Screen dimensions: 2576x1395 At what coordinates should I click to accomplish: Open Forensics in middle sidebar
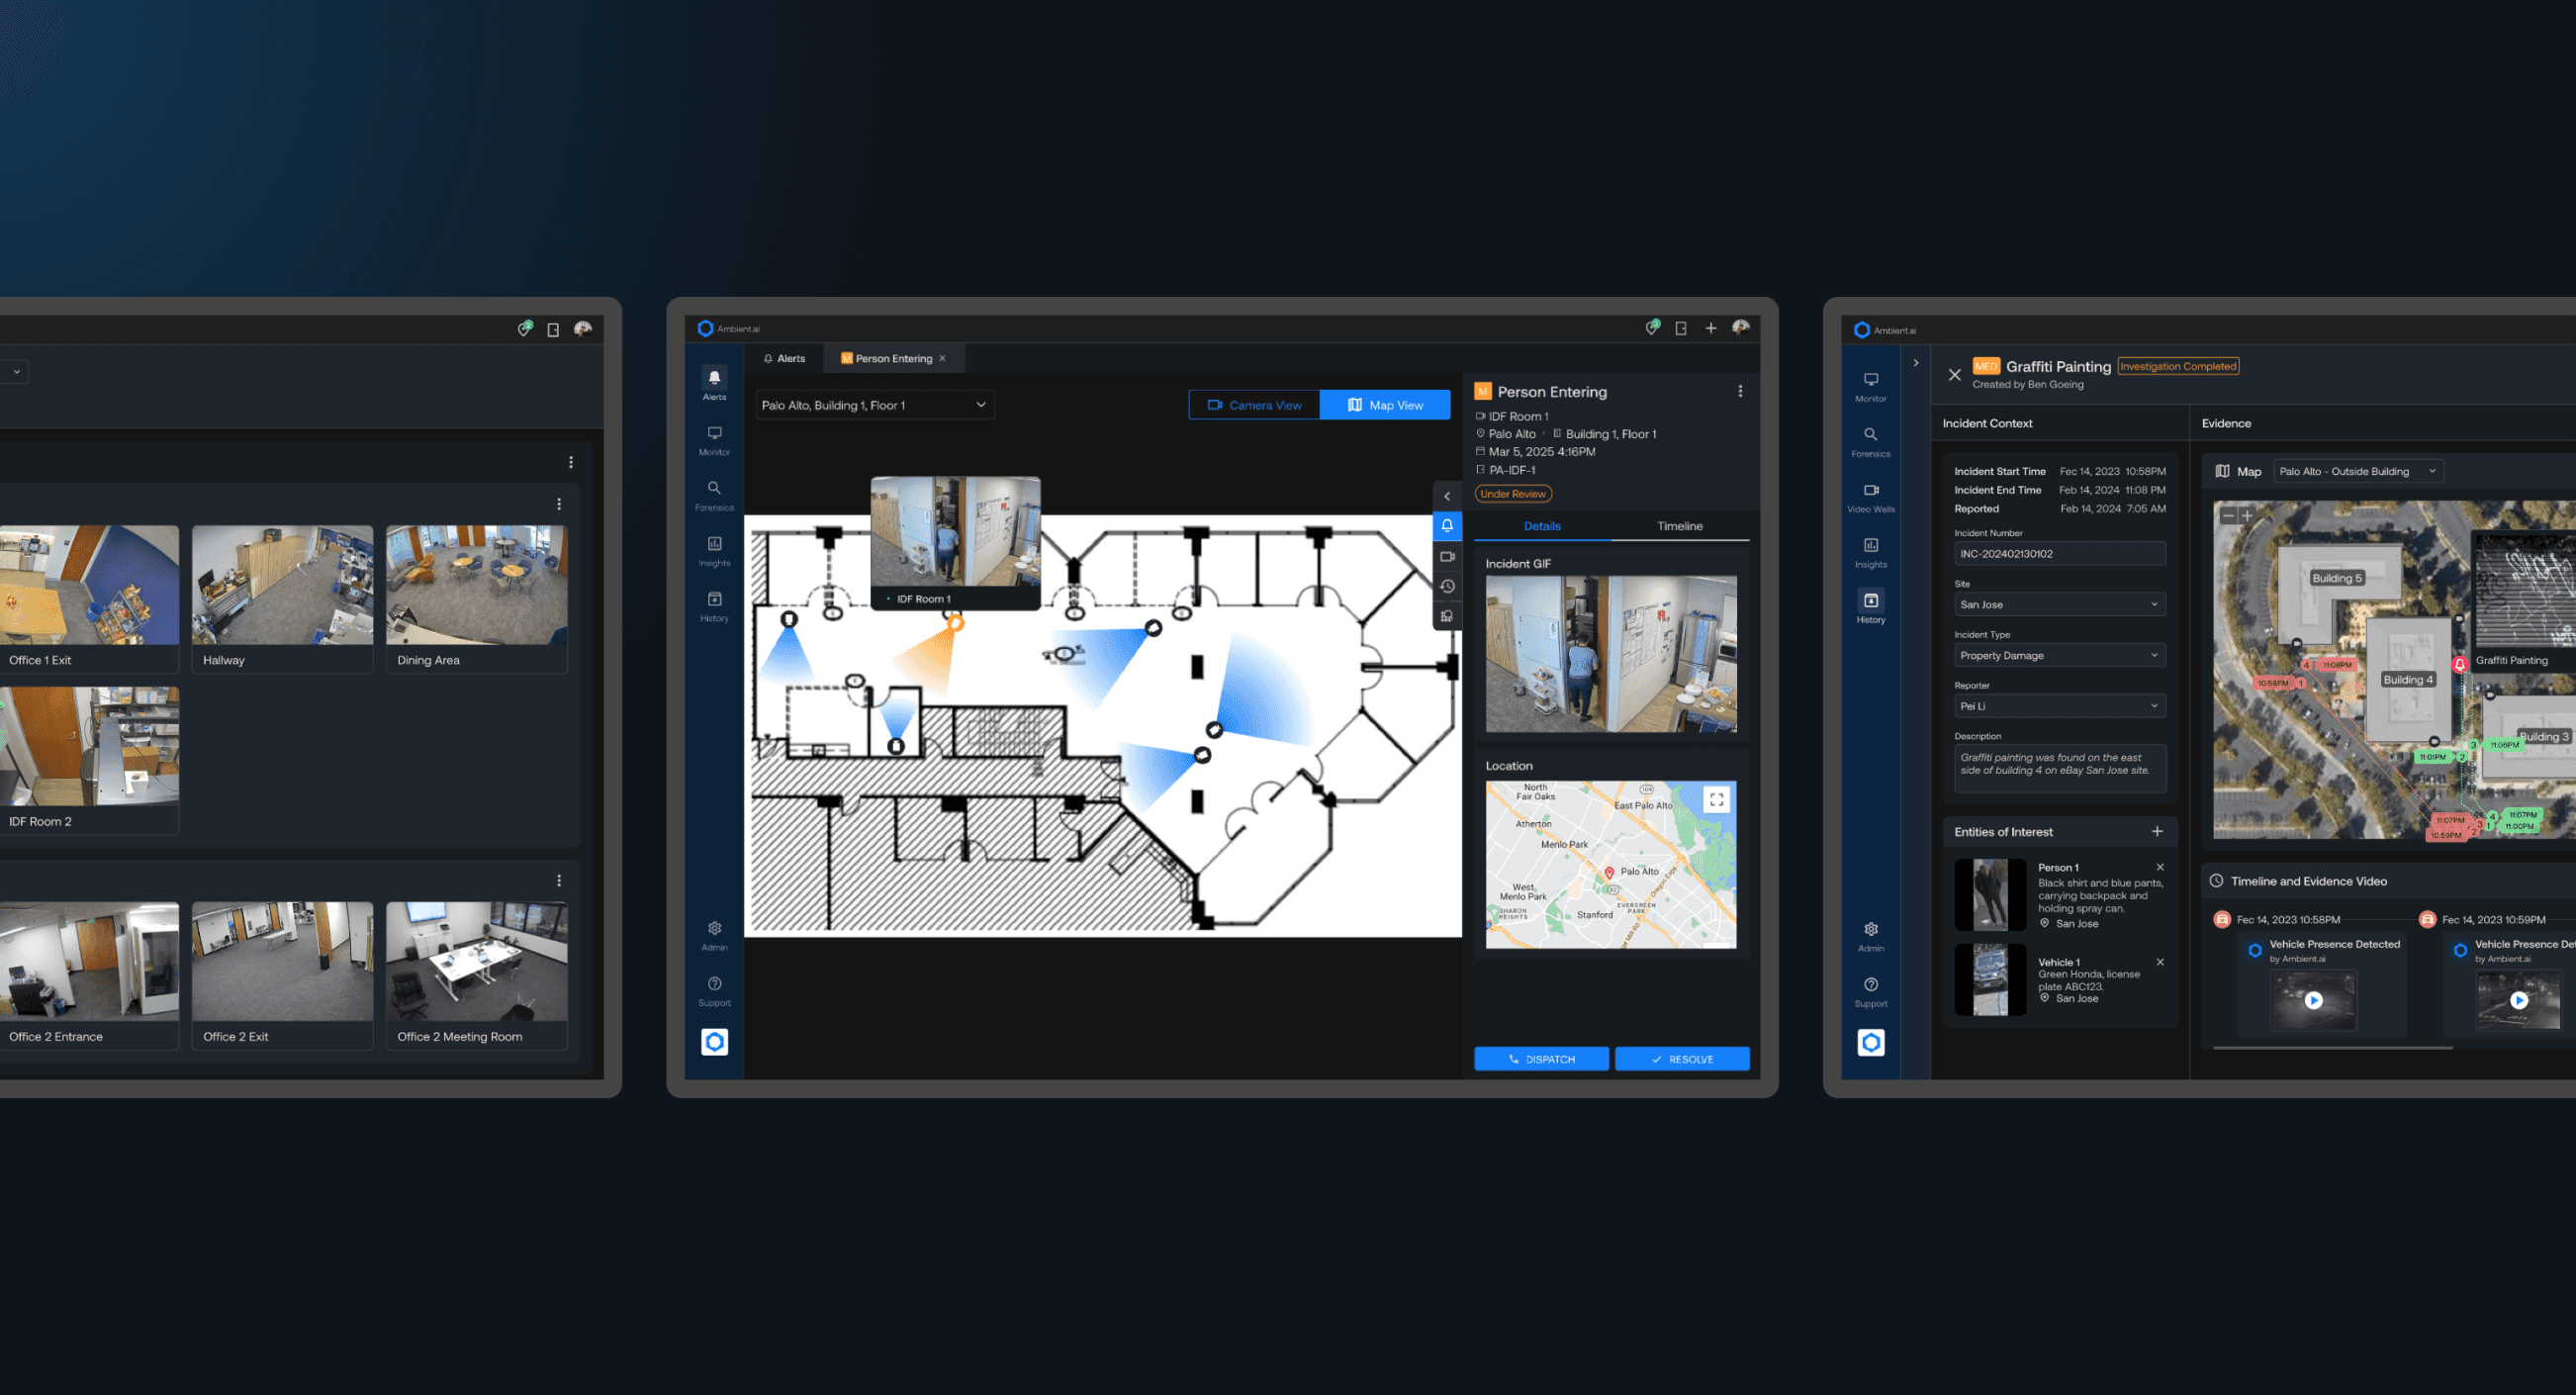point(714,494)
